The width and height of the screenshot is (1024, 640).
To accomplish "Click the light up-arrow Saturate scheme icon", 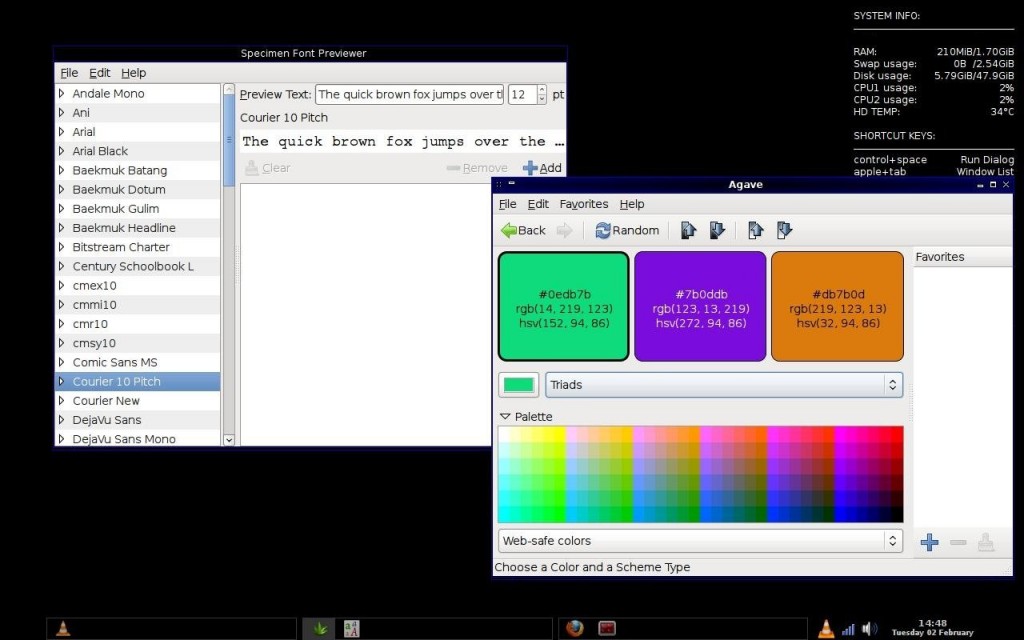I will click(756, 230).
